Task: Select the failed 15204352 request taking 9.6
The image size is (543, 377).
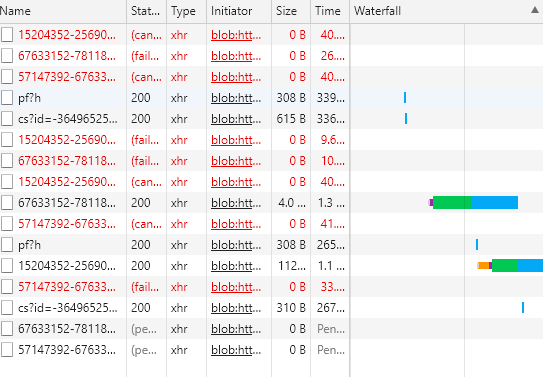Action: [x=67, y=140]
